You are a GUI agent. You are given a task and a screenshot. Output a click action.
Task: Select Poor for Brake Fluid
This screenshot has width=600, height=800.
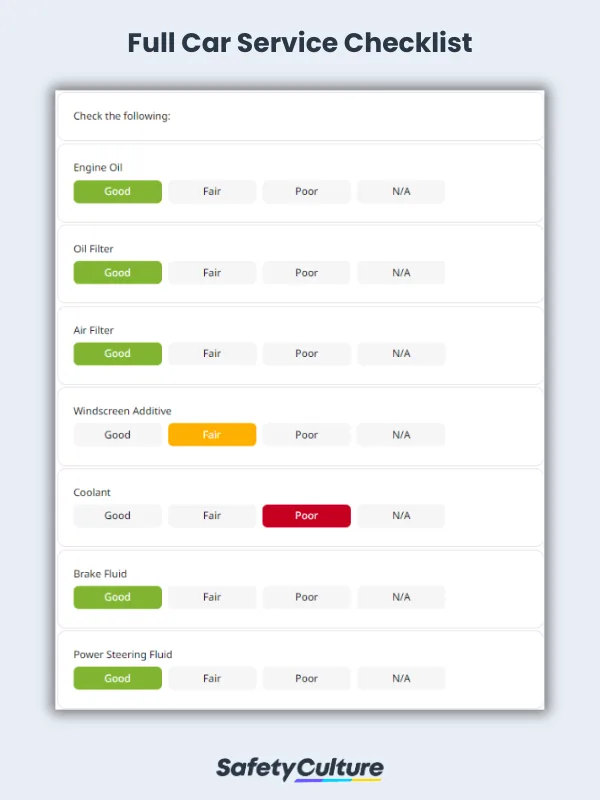(306, 597)
